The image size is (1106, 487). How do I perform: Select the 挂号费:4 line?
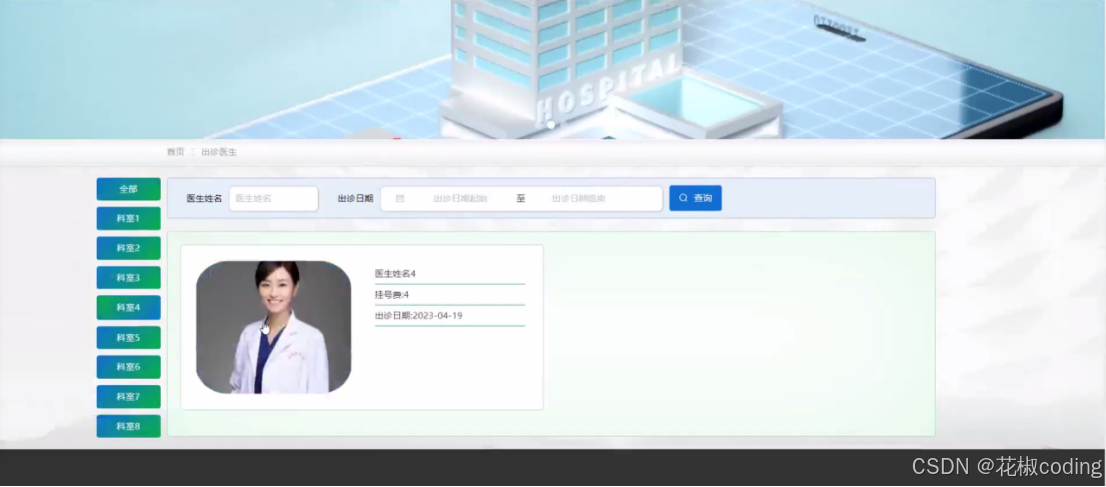pyautogui.click(x=391, y=294)
